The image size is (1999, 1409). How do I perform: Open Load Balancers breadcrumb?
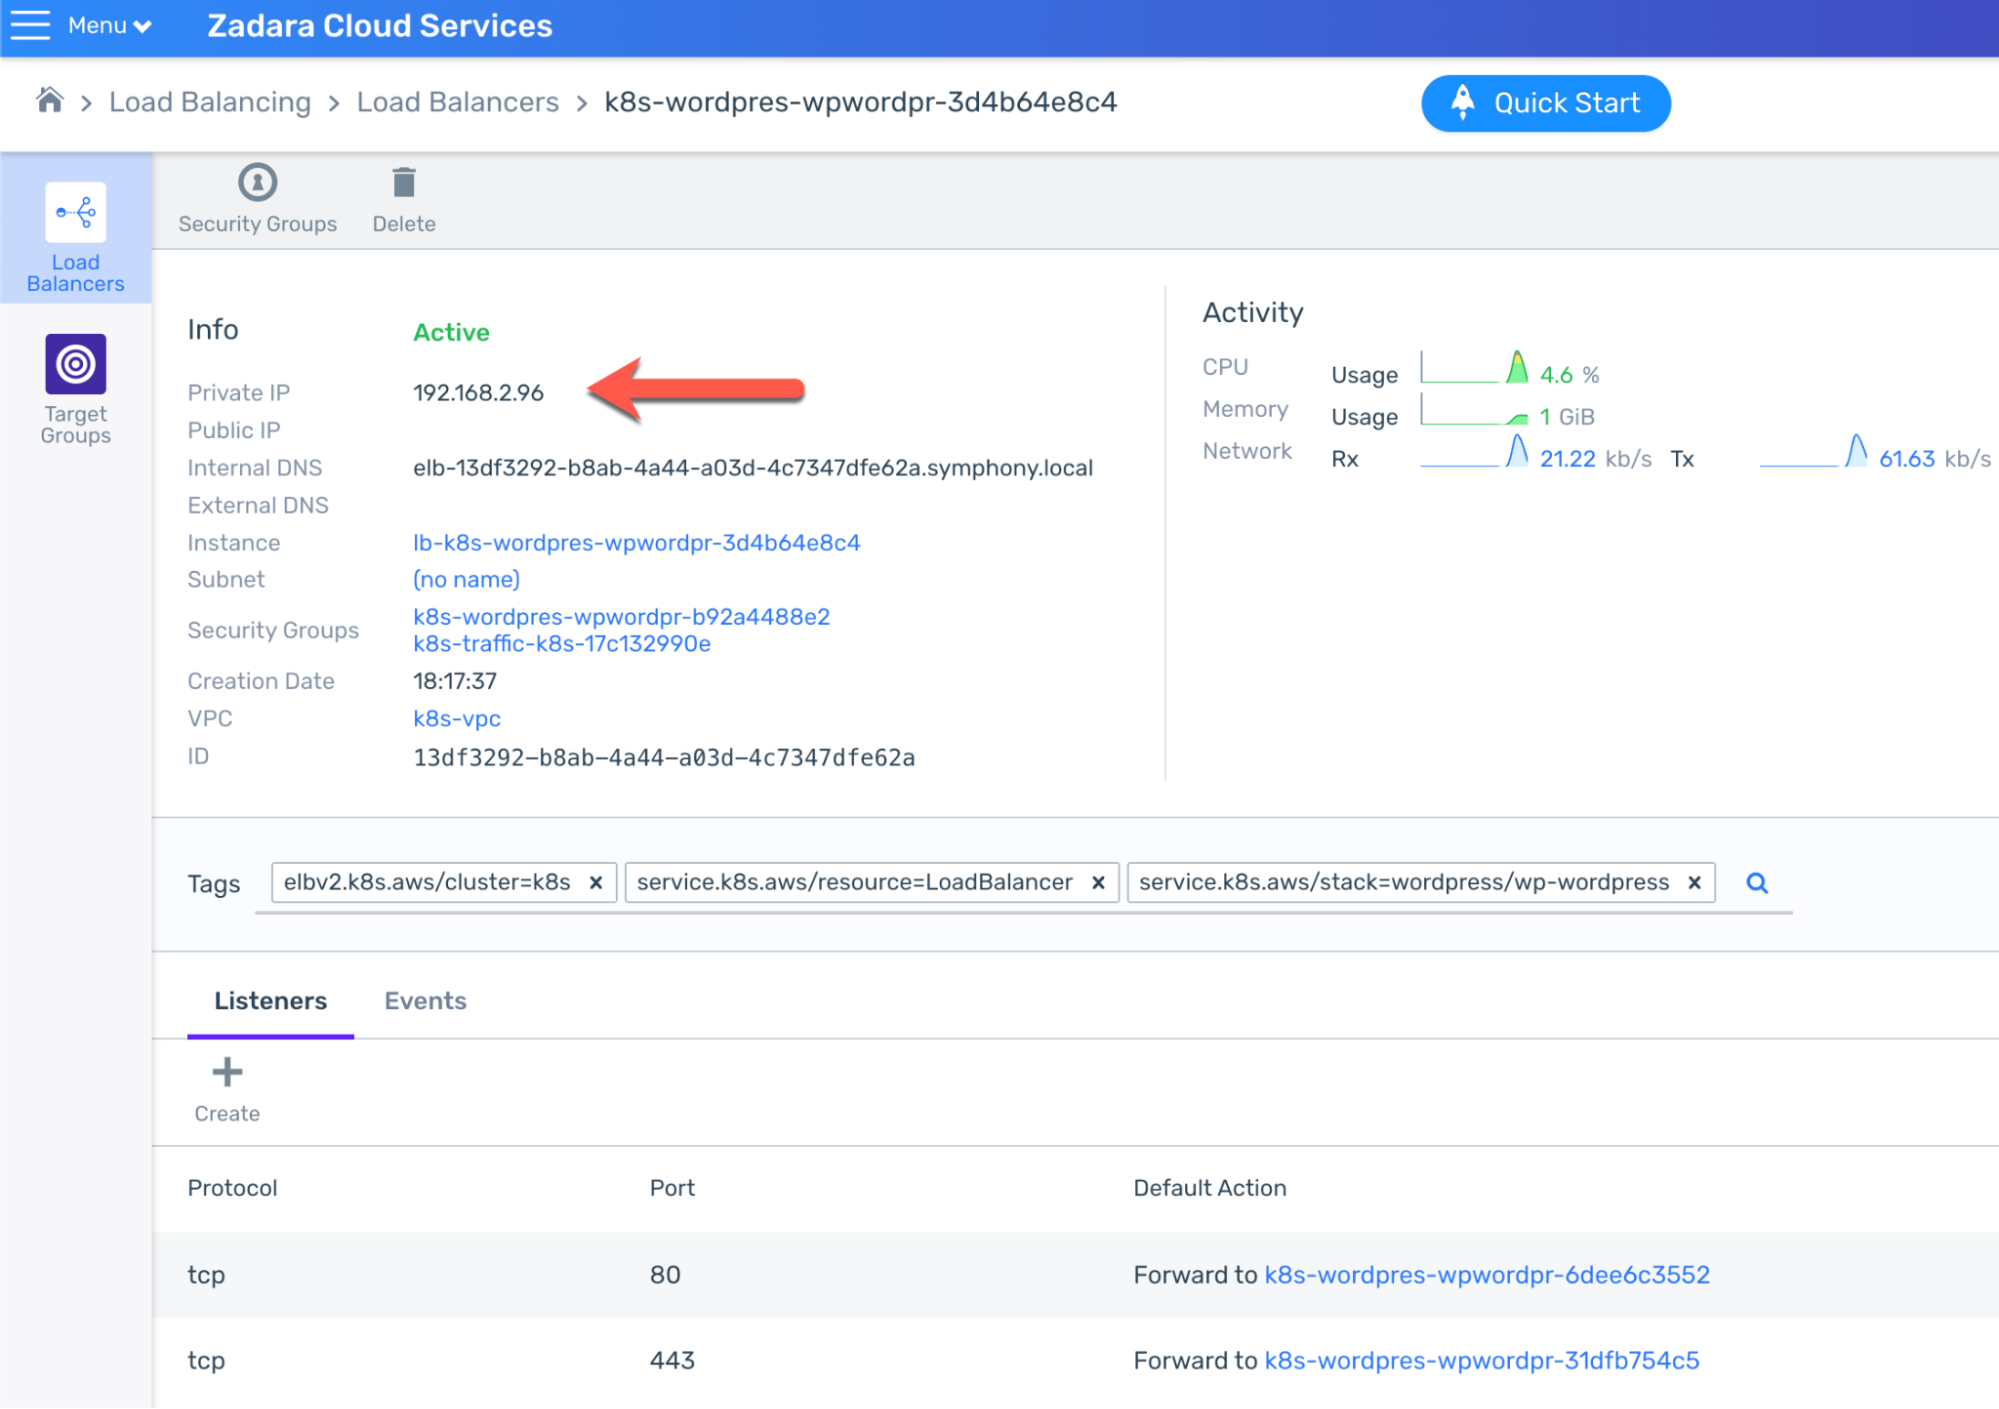(458, 102)
